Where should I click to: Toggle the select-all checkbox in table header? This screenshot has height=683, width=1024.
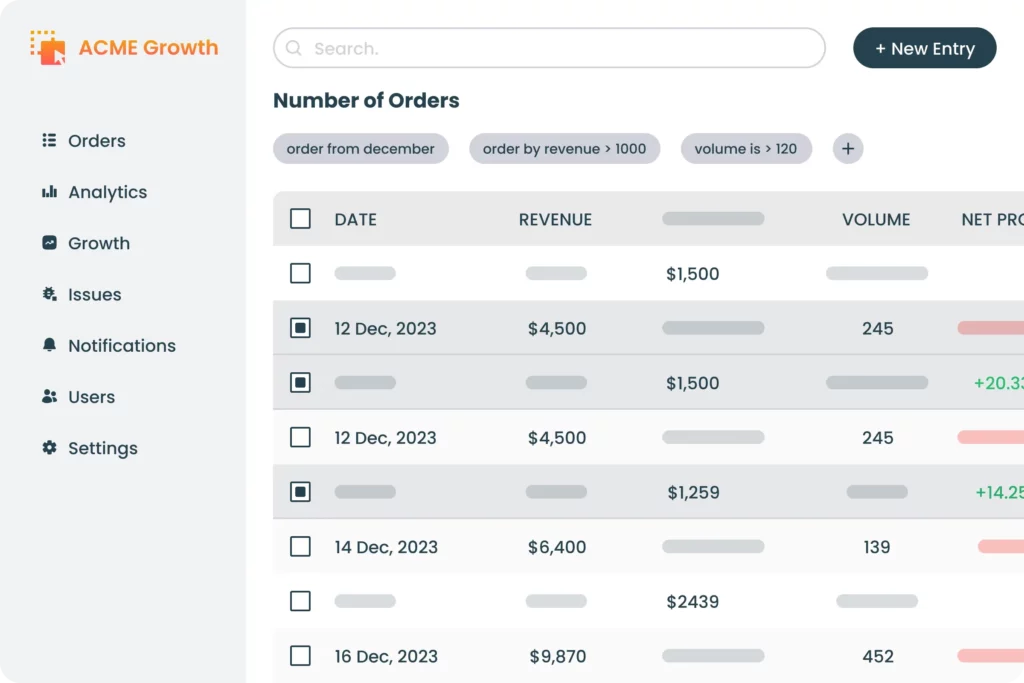point(300,219)
